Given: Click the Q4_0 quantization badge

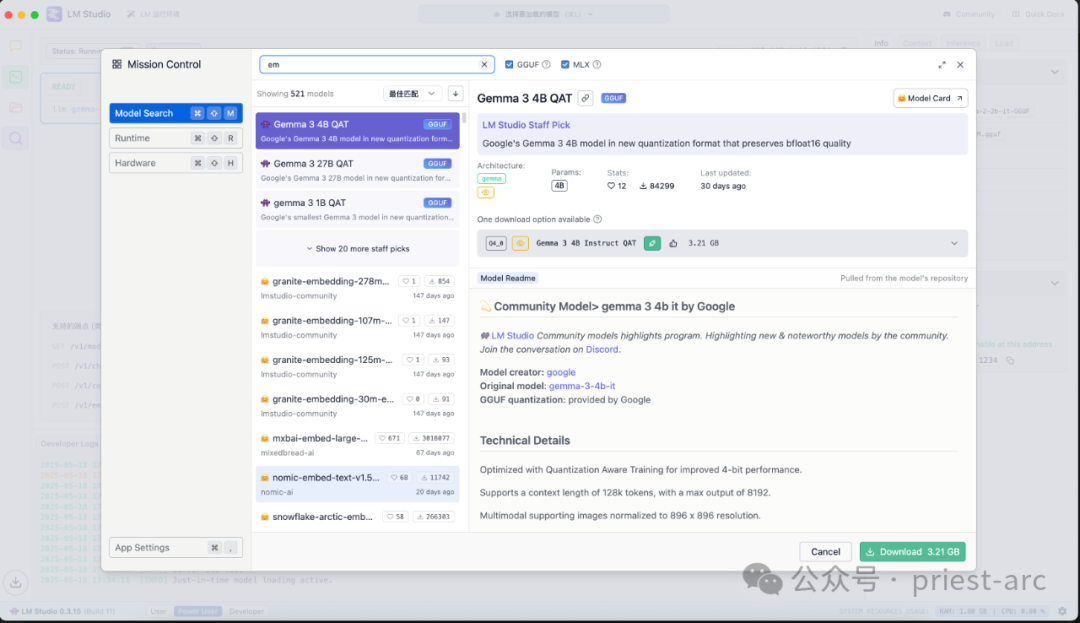Looking at the screenshot, I should click(x=496, y=243).
